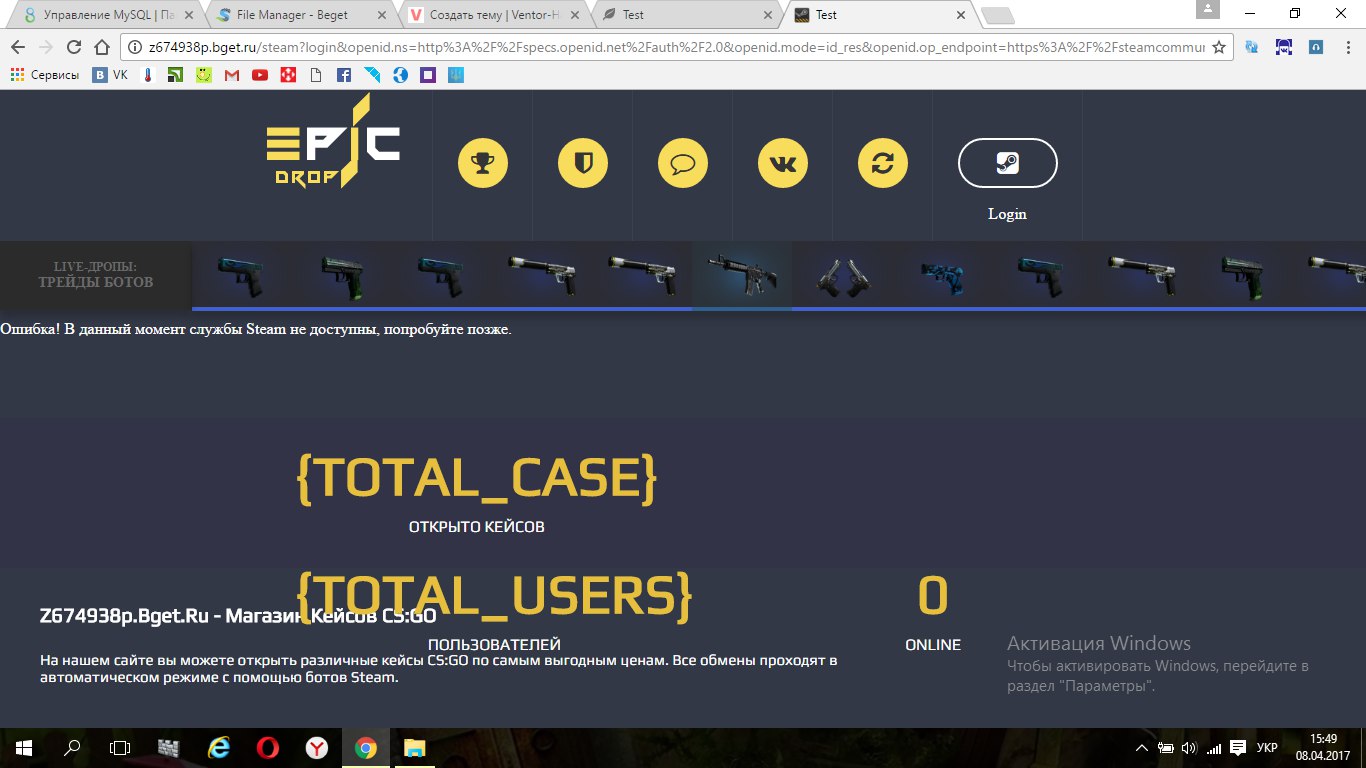The height and width of the screenshot is (768, 1366).
Task: Open the VK bookmark in bookmarks bar
Action: [x=110, y=75]
